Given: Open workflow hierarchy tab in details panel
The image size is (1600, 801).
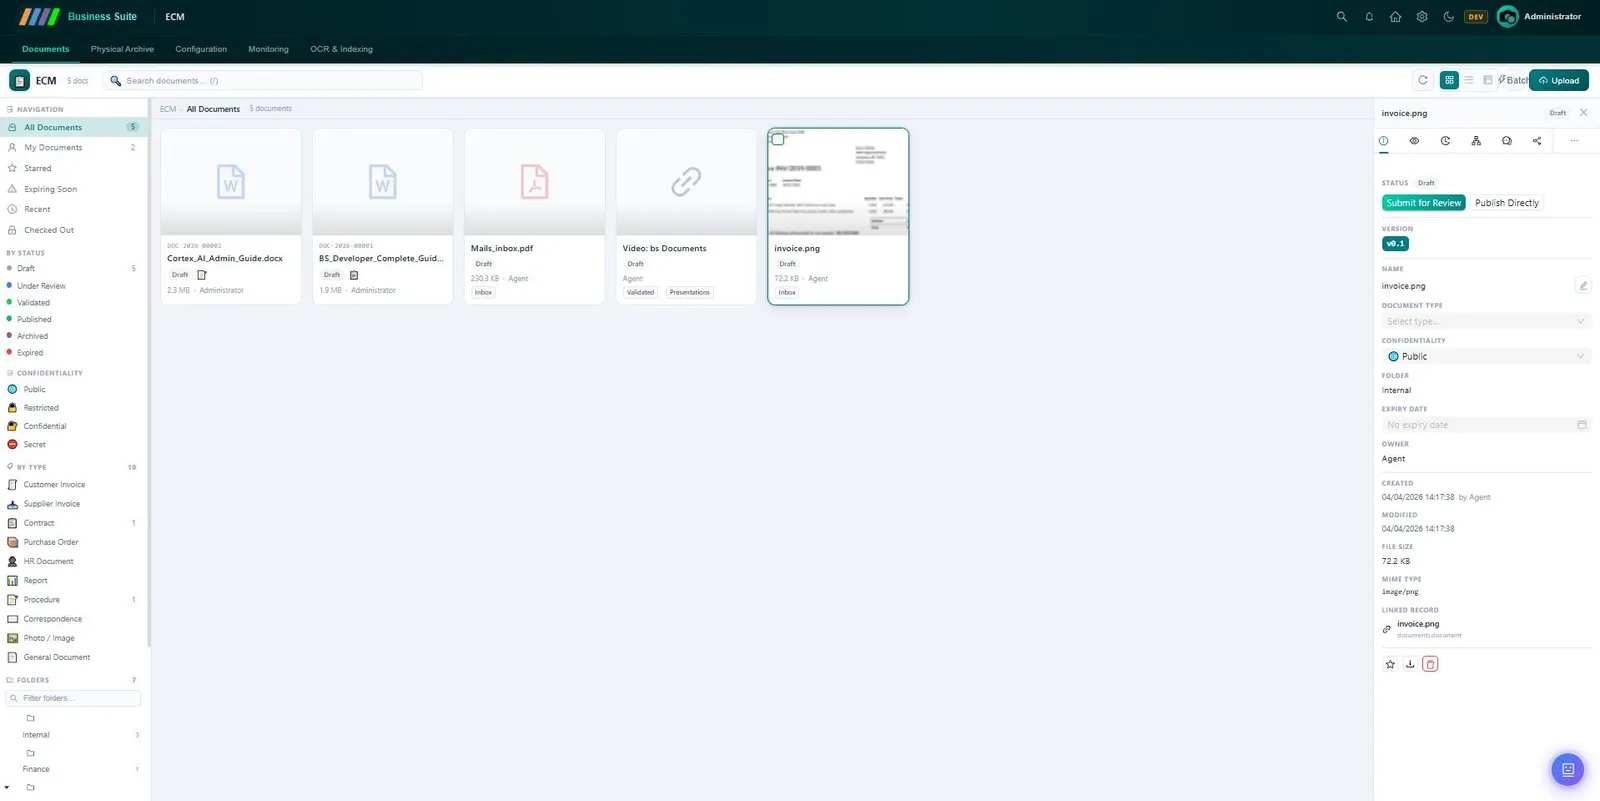Looking at the screenshot, I should tap(1476, 141).
